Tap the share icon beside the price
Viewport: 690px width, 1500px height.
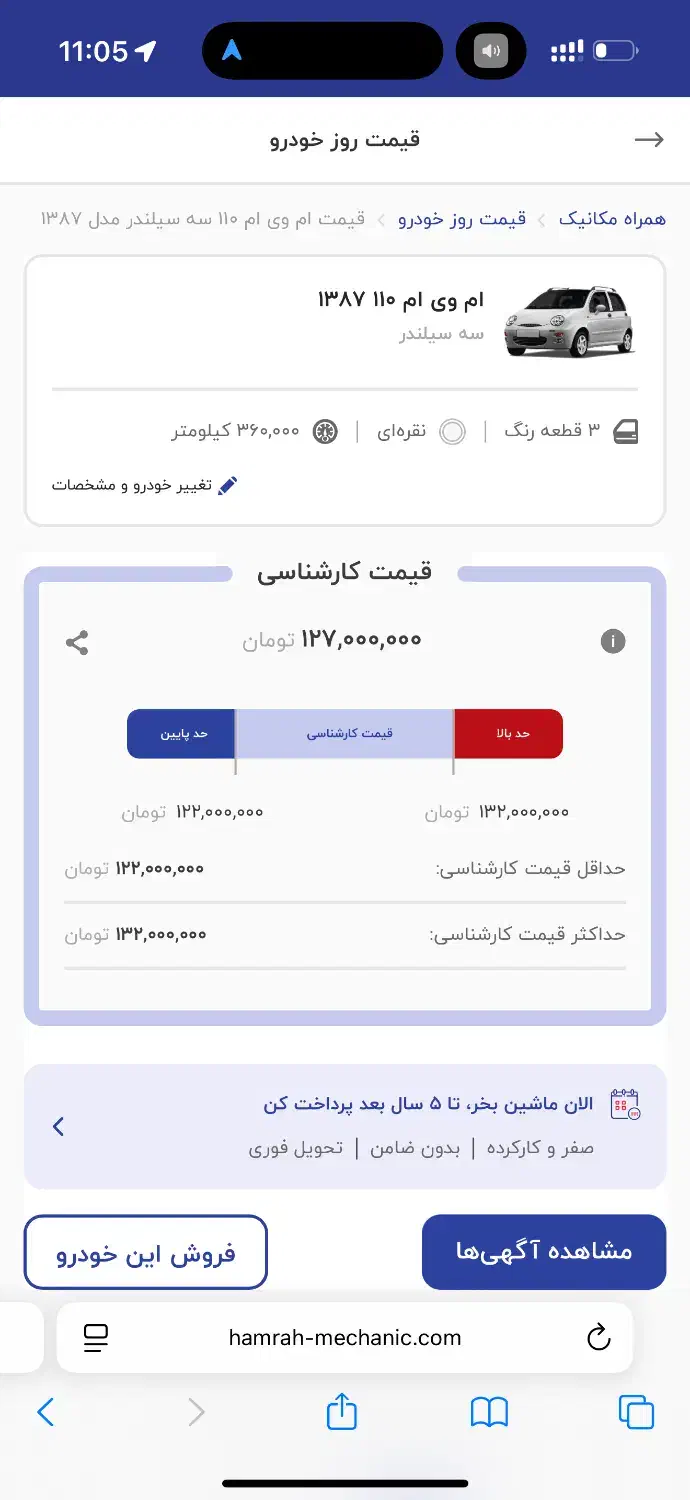click(x=77, y=642)
